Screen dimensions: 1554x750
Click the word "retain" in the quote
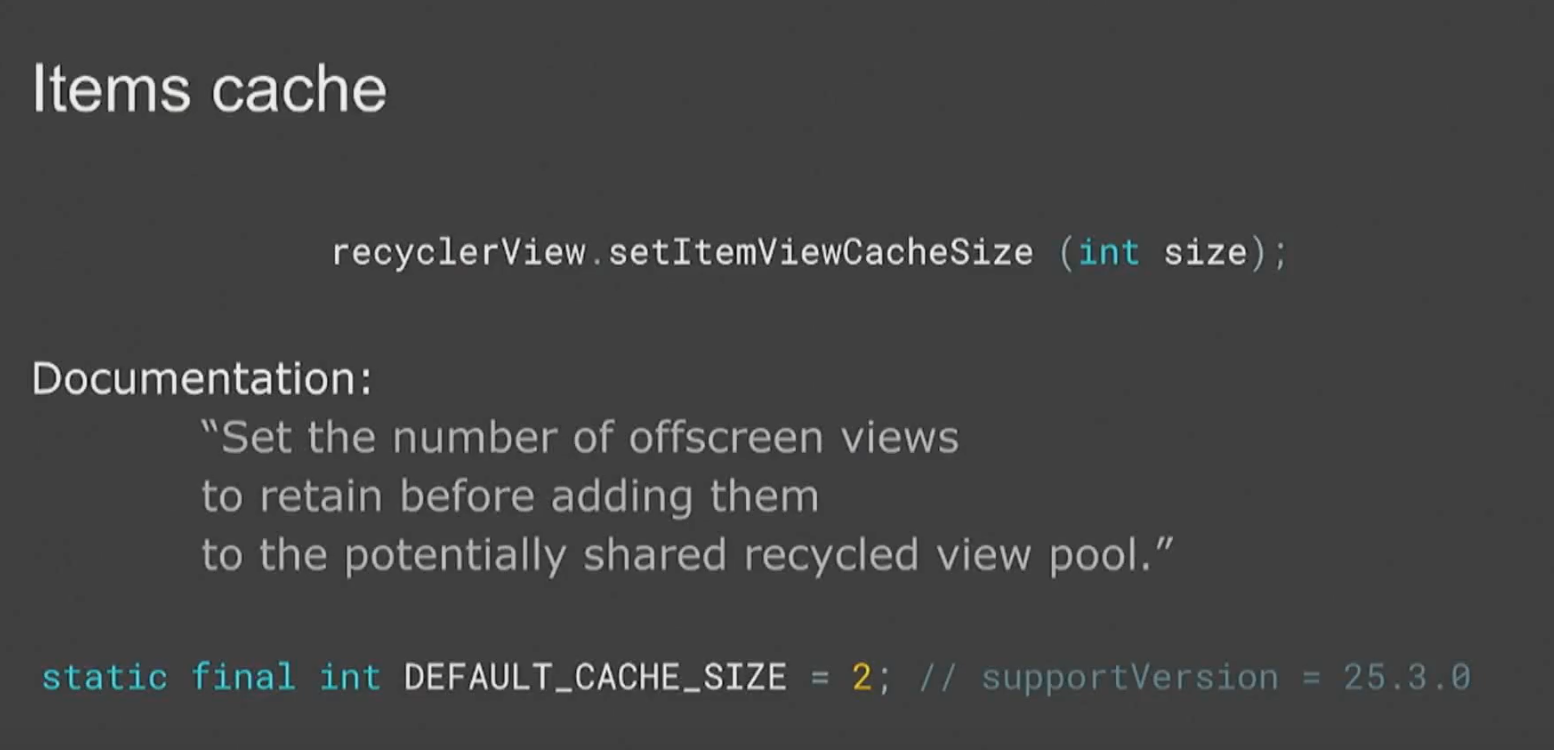320,496
